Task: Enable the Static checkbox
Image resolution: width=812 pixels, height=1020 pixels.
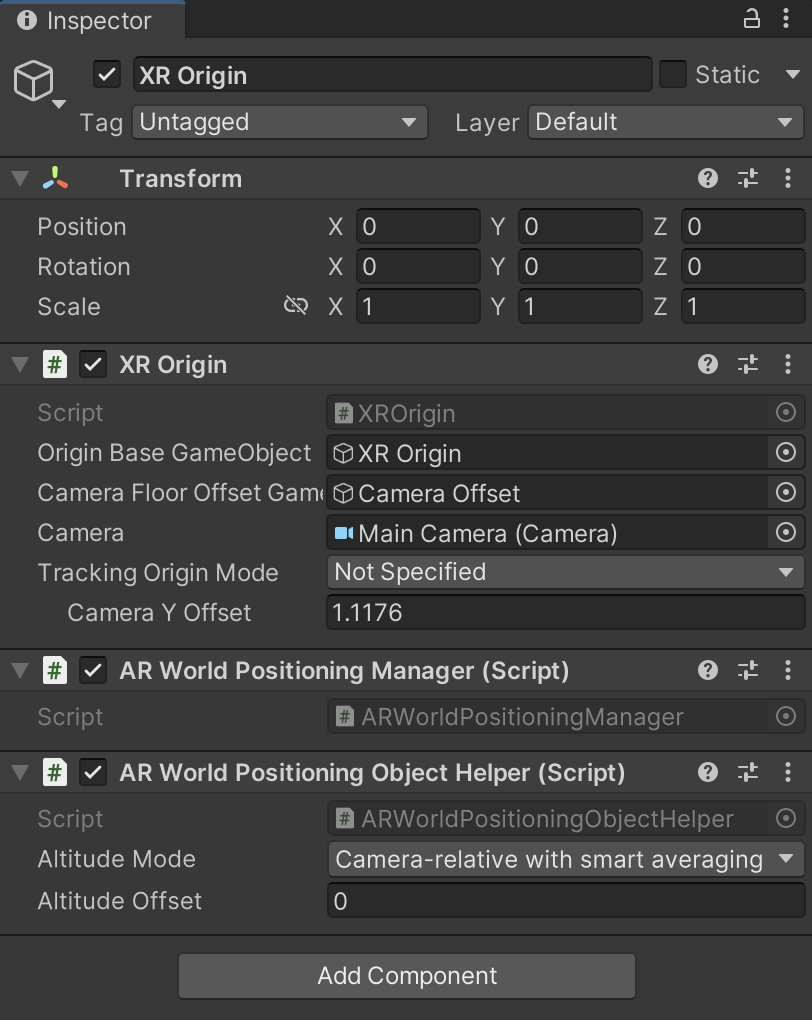Action: click(x=671, y=74)
